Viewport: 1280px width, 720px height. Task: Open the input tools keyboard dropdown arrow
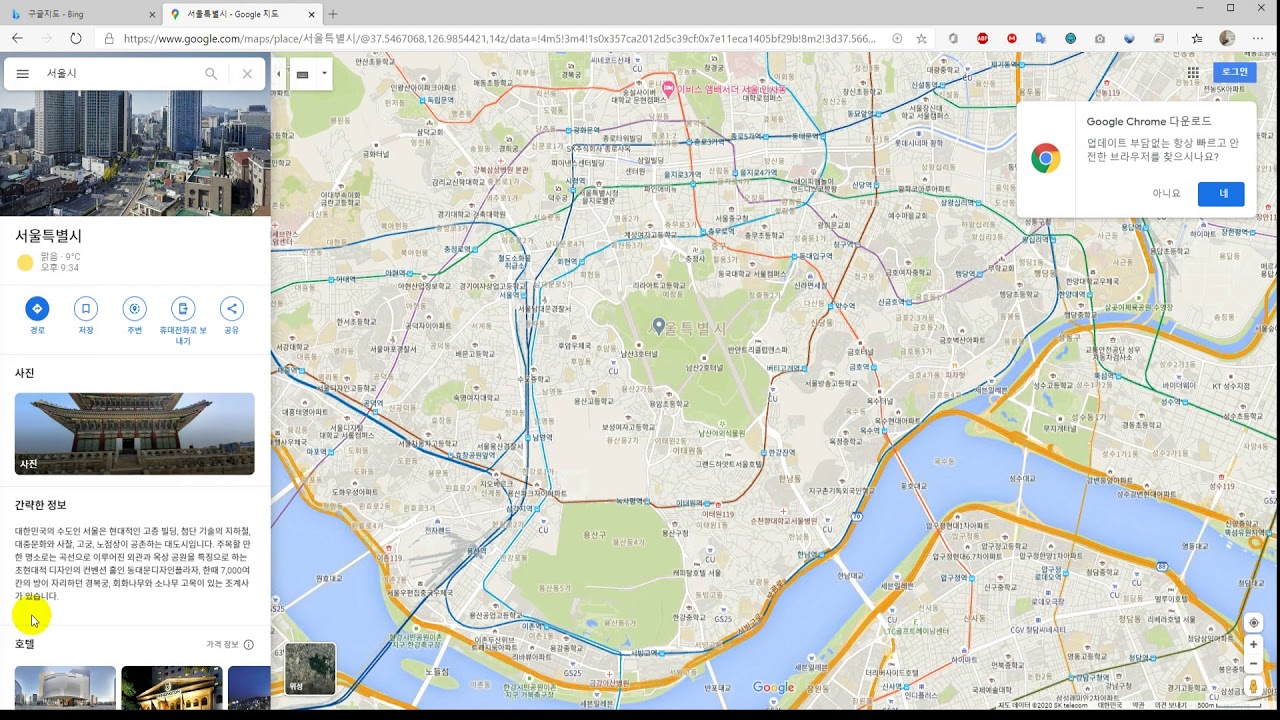tap(324, 74)
